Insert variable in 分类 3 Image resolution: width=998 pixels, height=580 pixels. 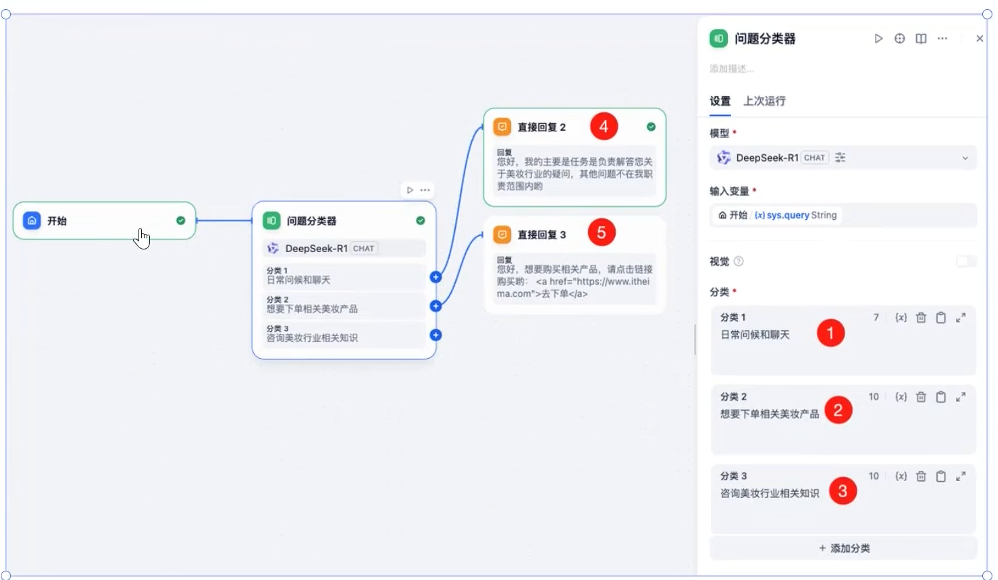click(x=901, y=476)
